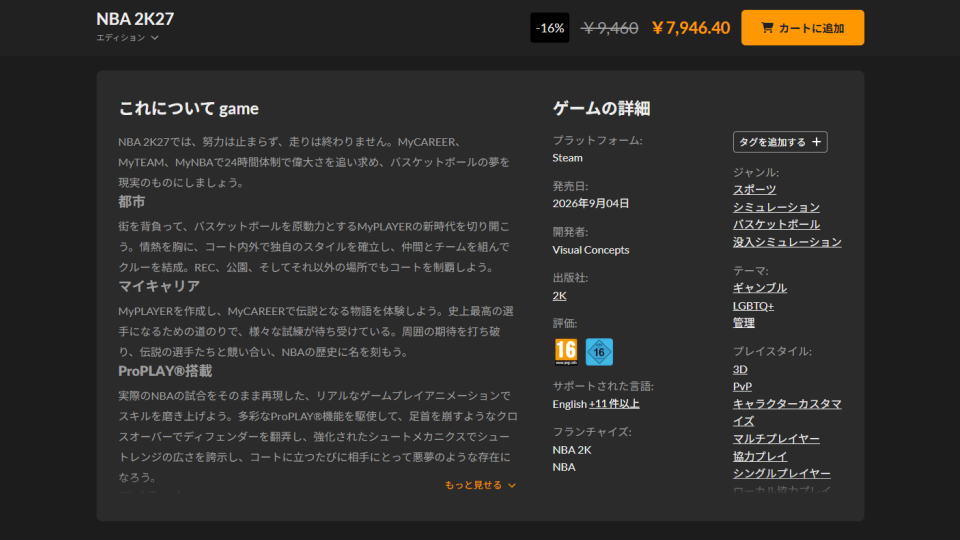Click the NBA 2K franchise entry
This screenshot has height=540, width=960.
click(572, 449)
